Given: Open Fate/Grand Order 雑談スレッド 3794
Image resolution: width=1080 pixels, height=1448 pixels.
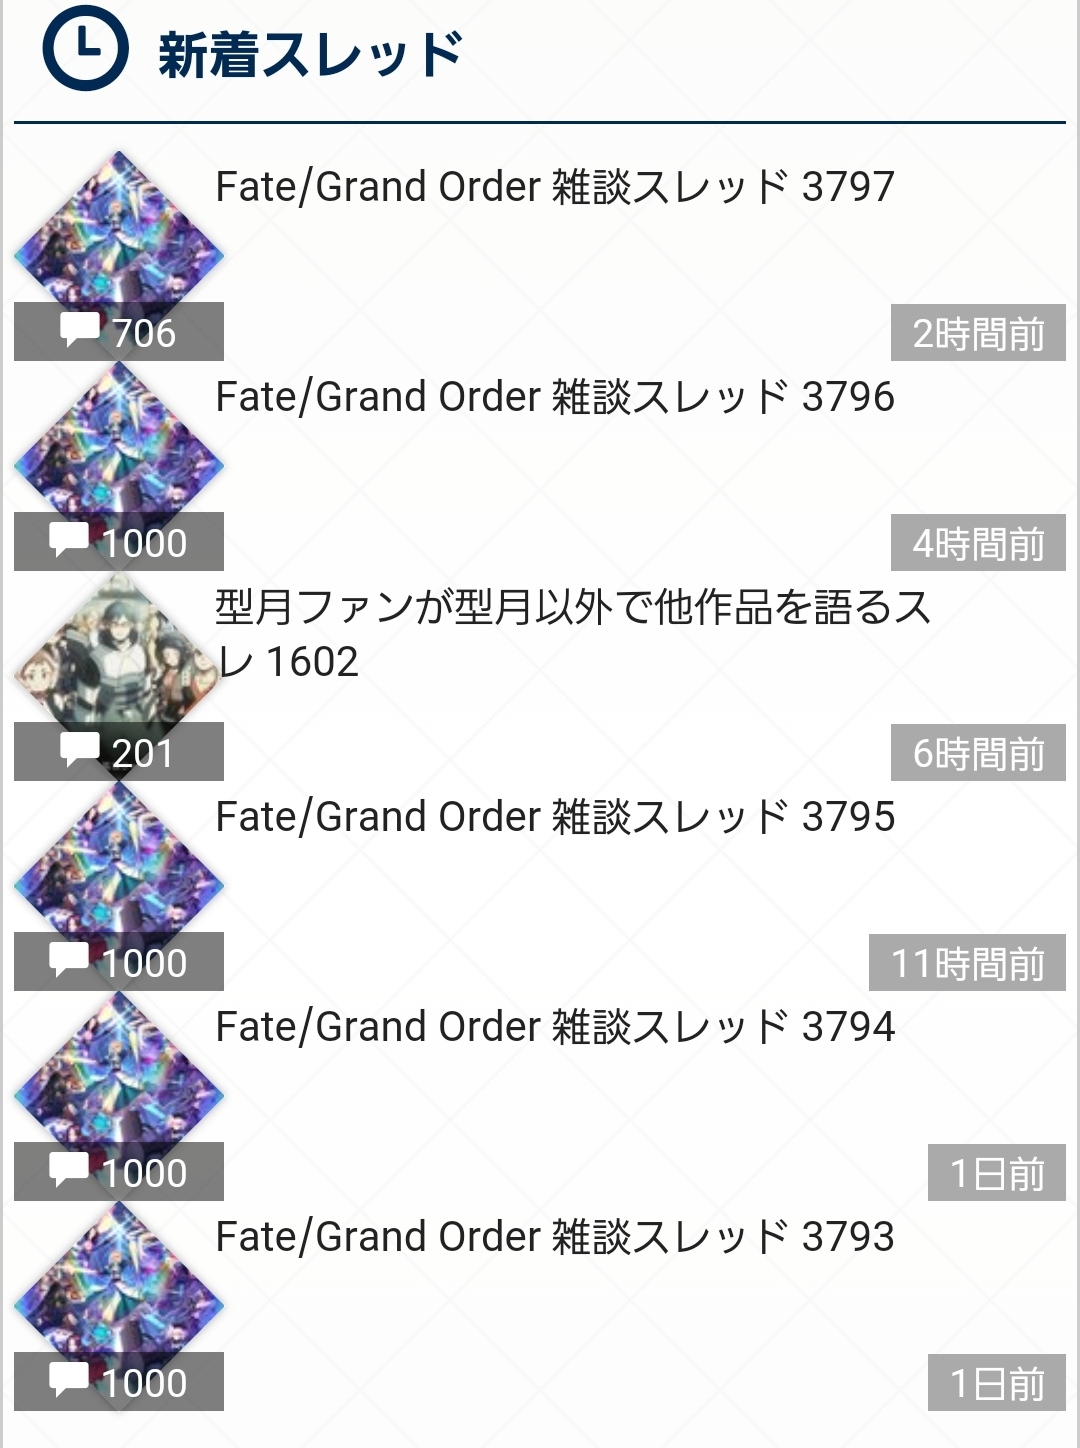Looking at the screenshot, I should coord(555,1027).
